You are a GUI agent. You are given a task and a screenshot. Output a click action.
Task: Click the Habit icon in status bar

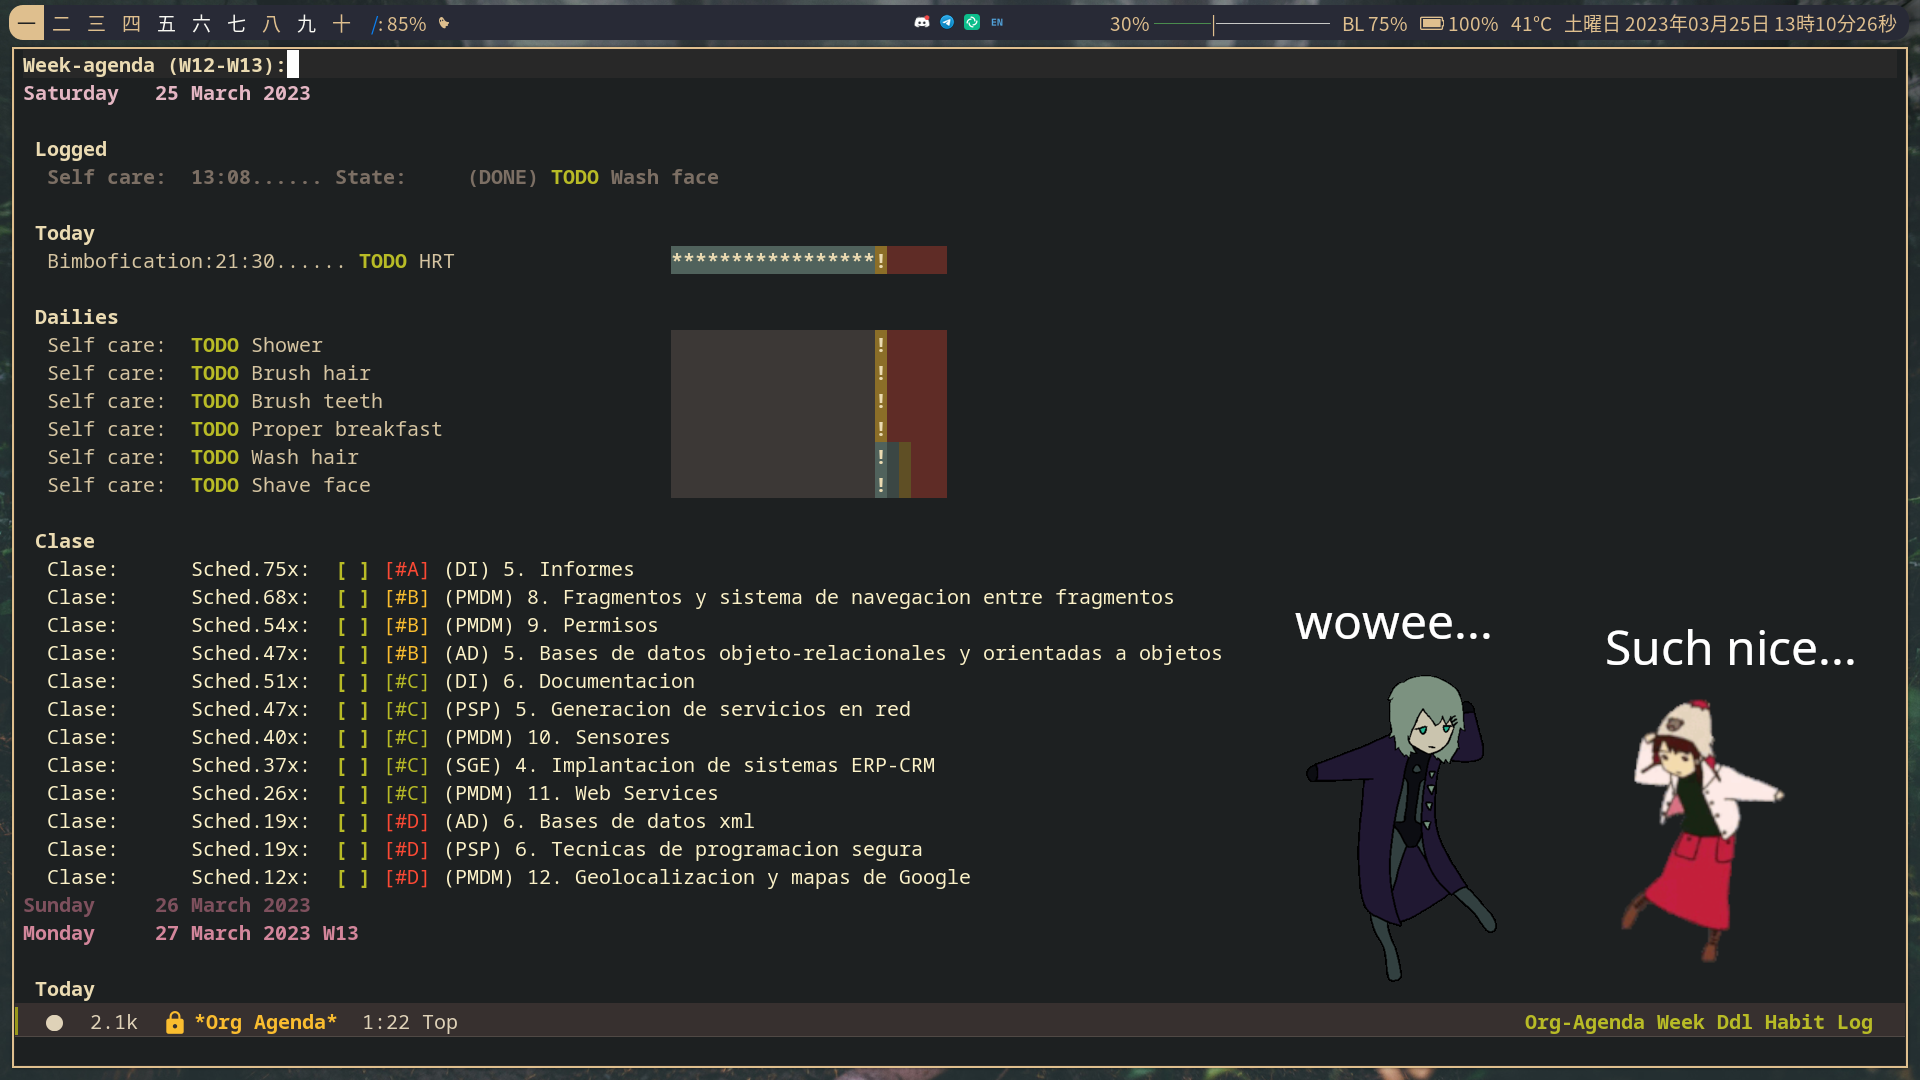pos(1797,1022)
